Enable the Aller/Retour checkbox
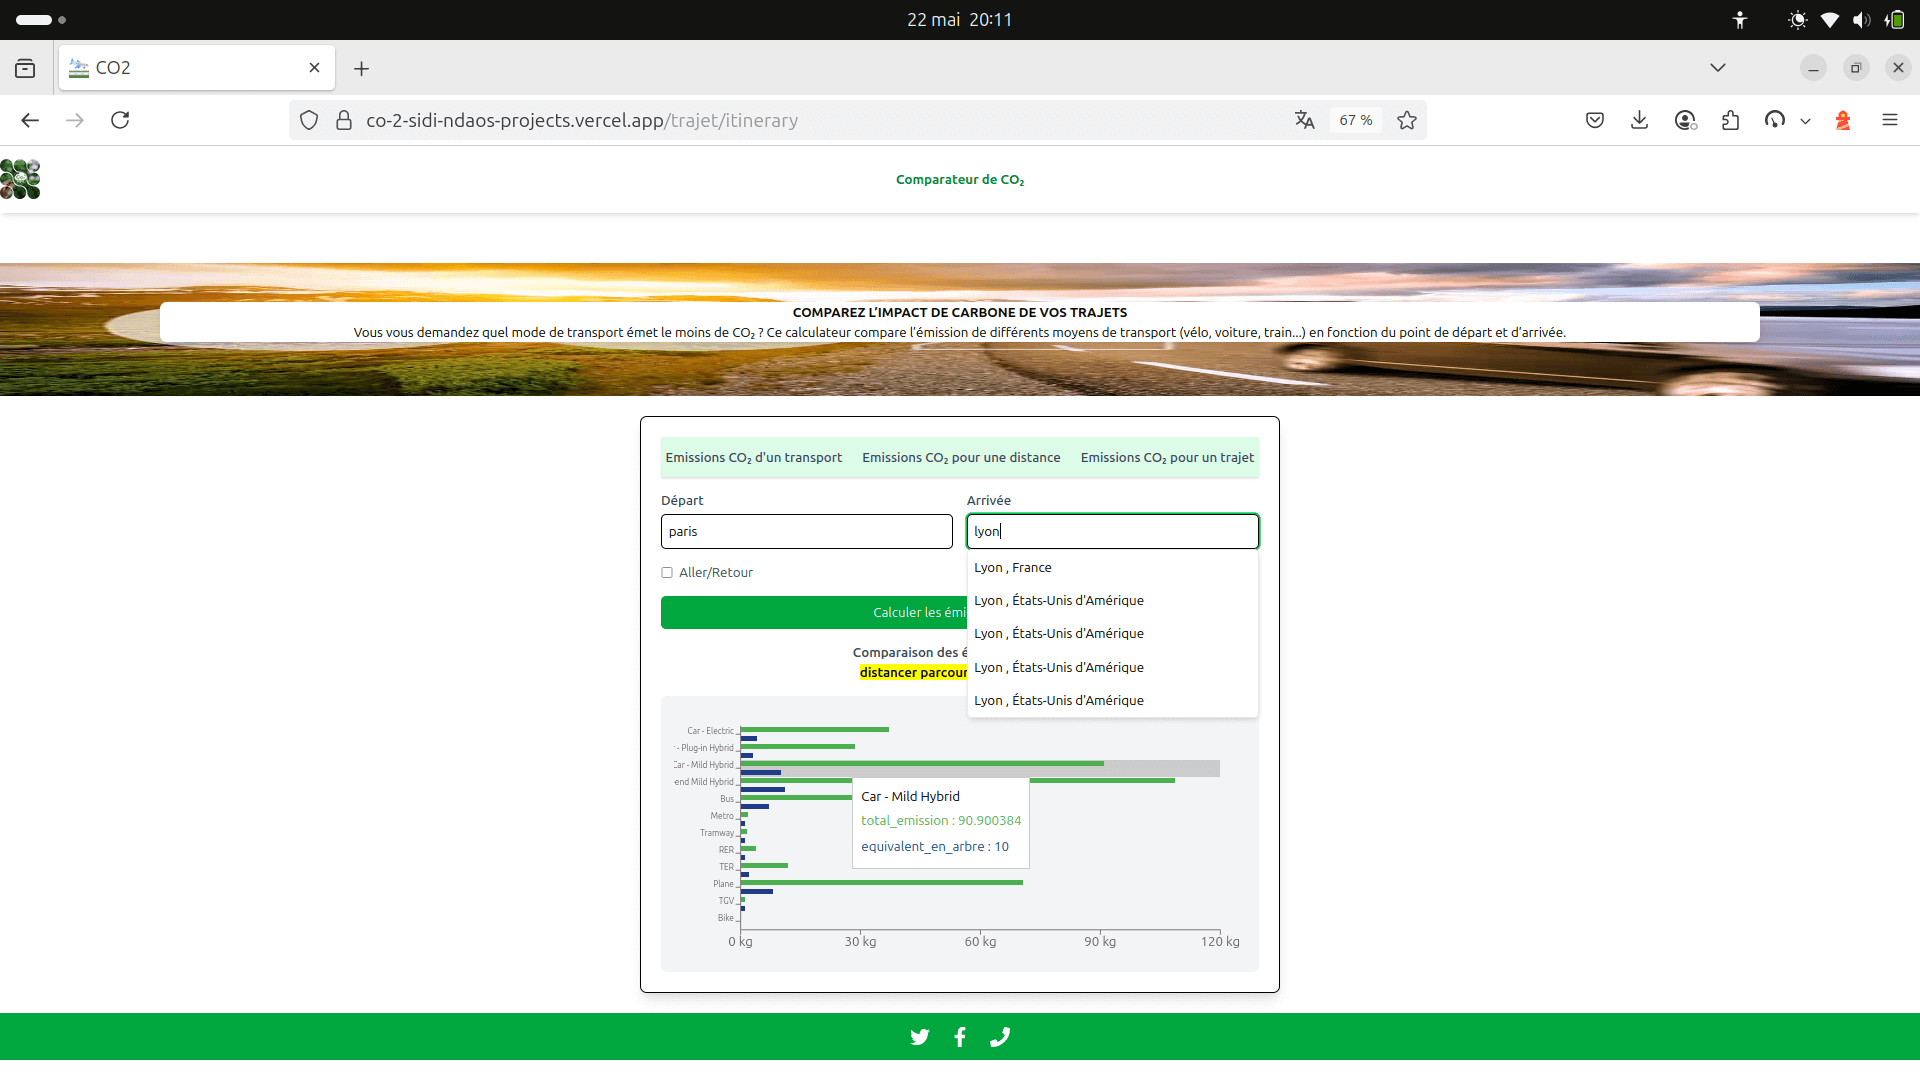1920x1080 pixels. click(x=668, y=572)
